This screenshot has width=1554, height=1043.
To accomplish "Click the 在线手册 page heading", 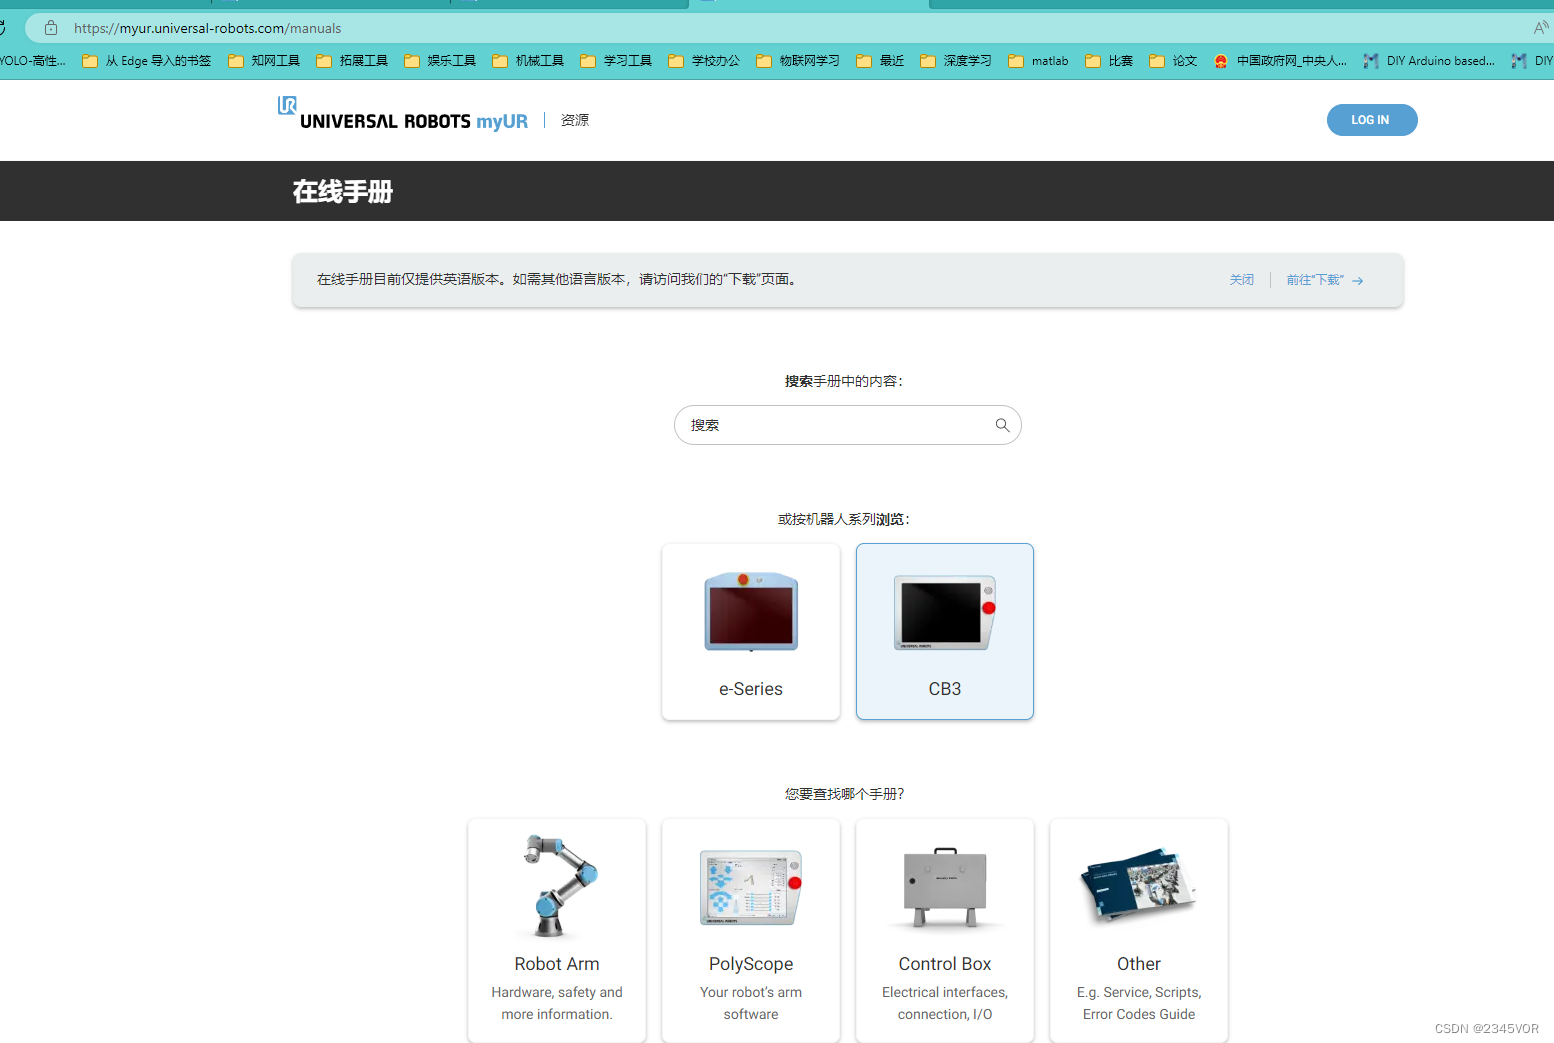I will pyautogui.click(x=343, y=191).
